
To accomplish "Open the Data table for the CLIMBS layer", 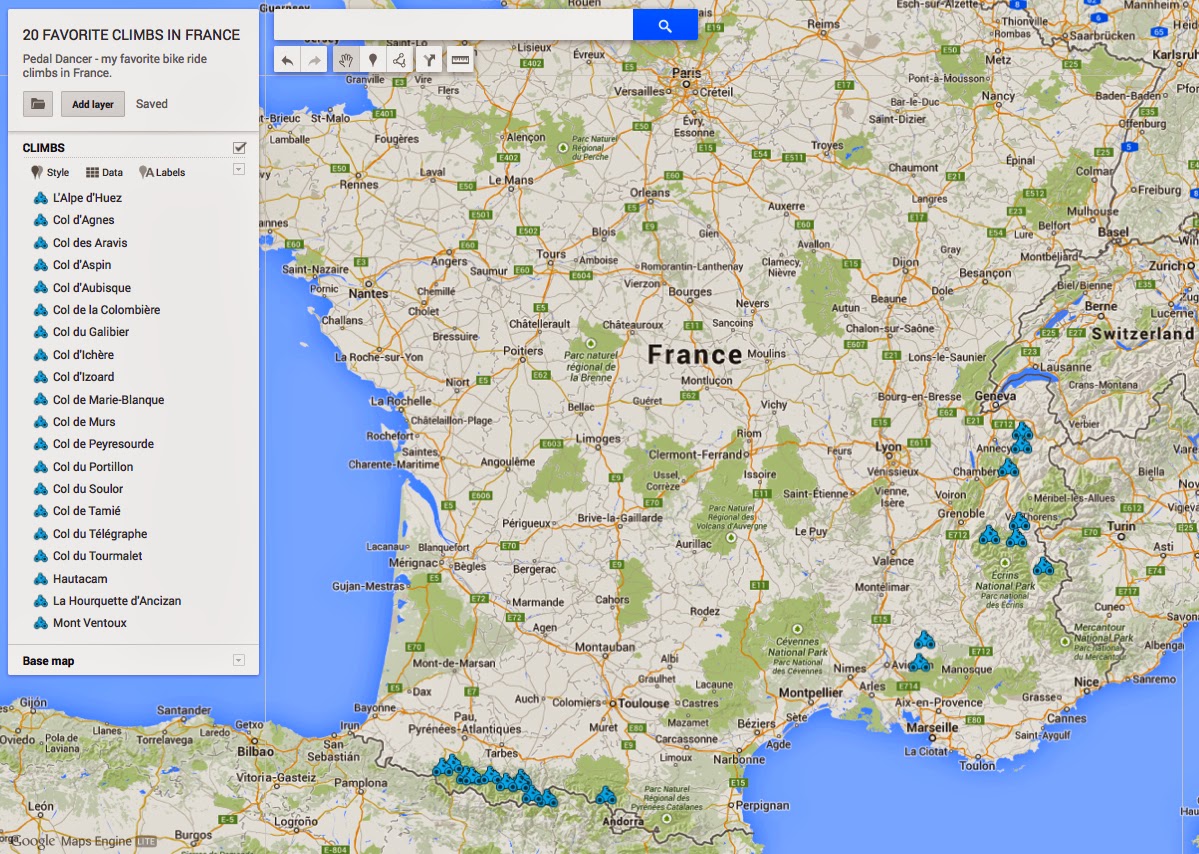I will pyautogui.click(x=103, y=171).
